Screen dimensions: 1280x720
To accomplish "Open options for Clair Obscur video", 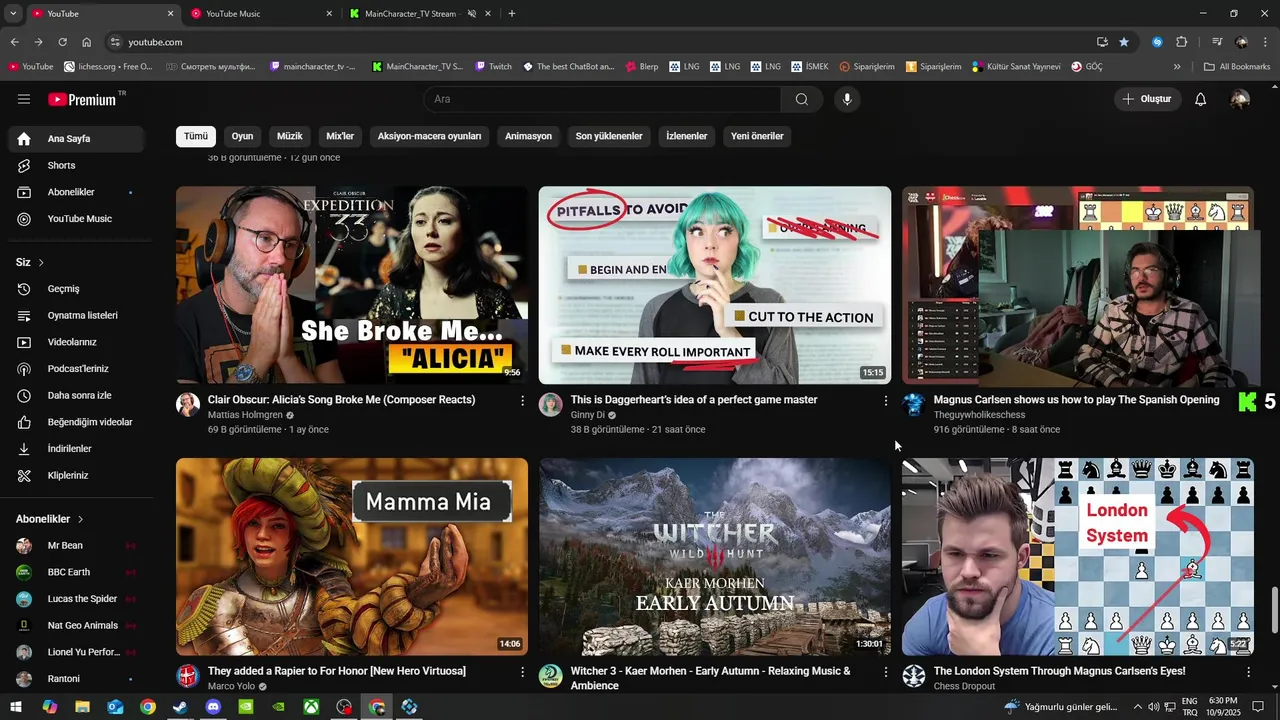I will click(x=522, y=400).
